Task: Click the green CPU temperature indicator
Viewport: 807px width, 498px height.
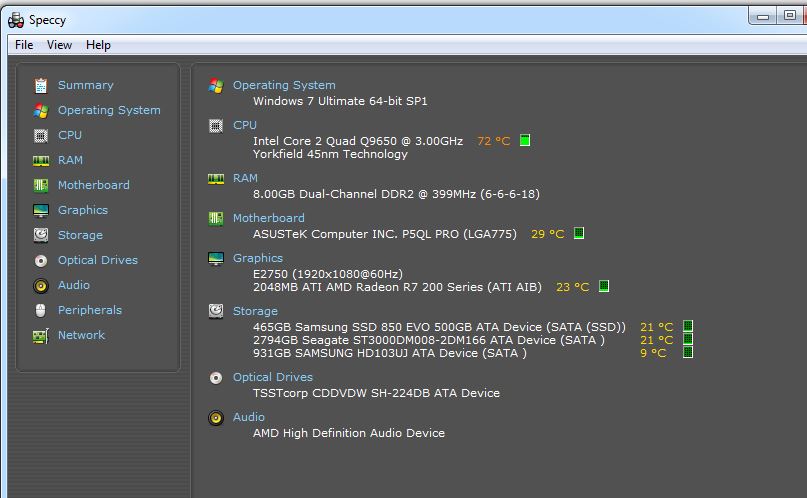Action: pos(525,141)
